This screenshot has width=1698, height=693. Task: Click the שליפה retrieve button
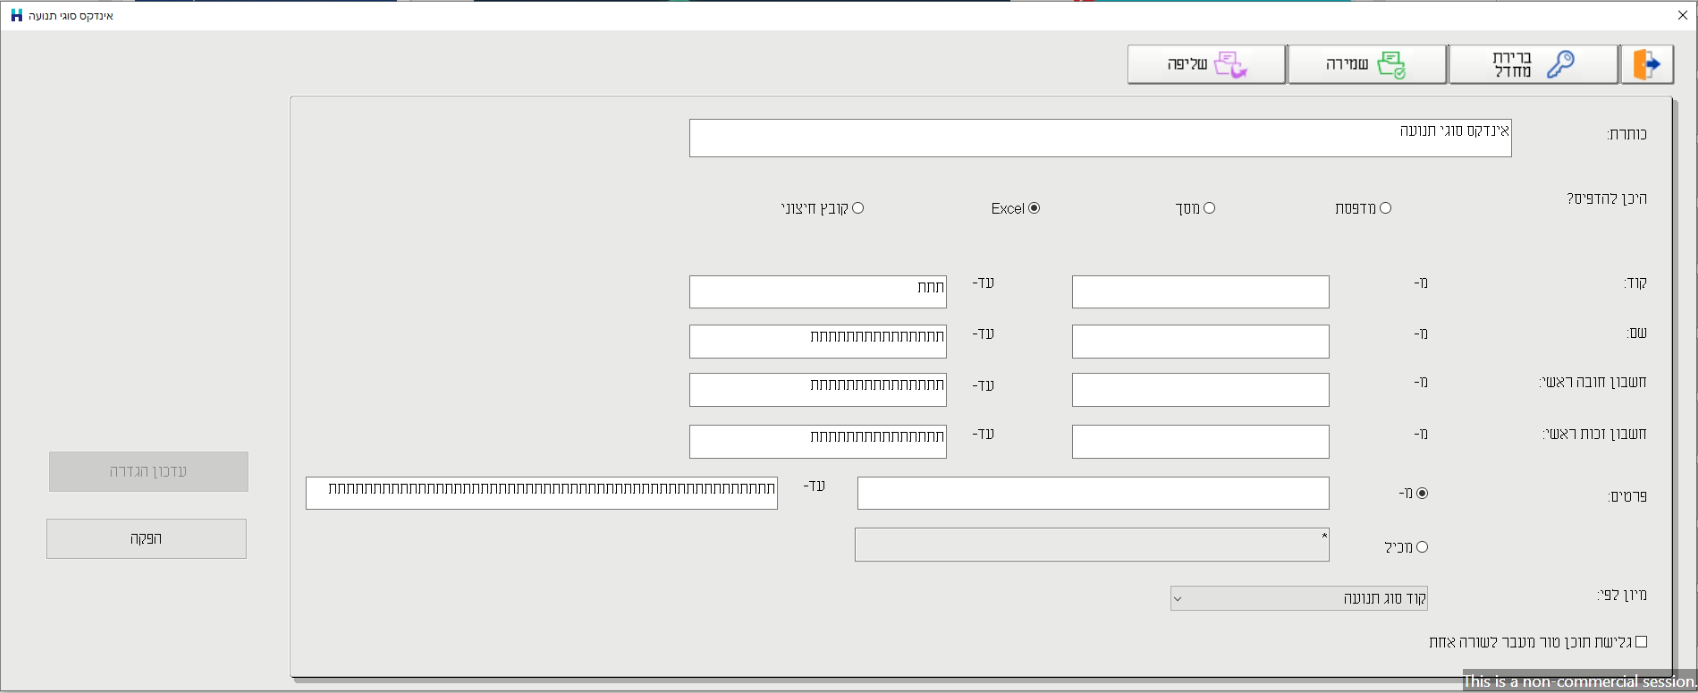1206,65
